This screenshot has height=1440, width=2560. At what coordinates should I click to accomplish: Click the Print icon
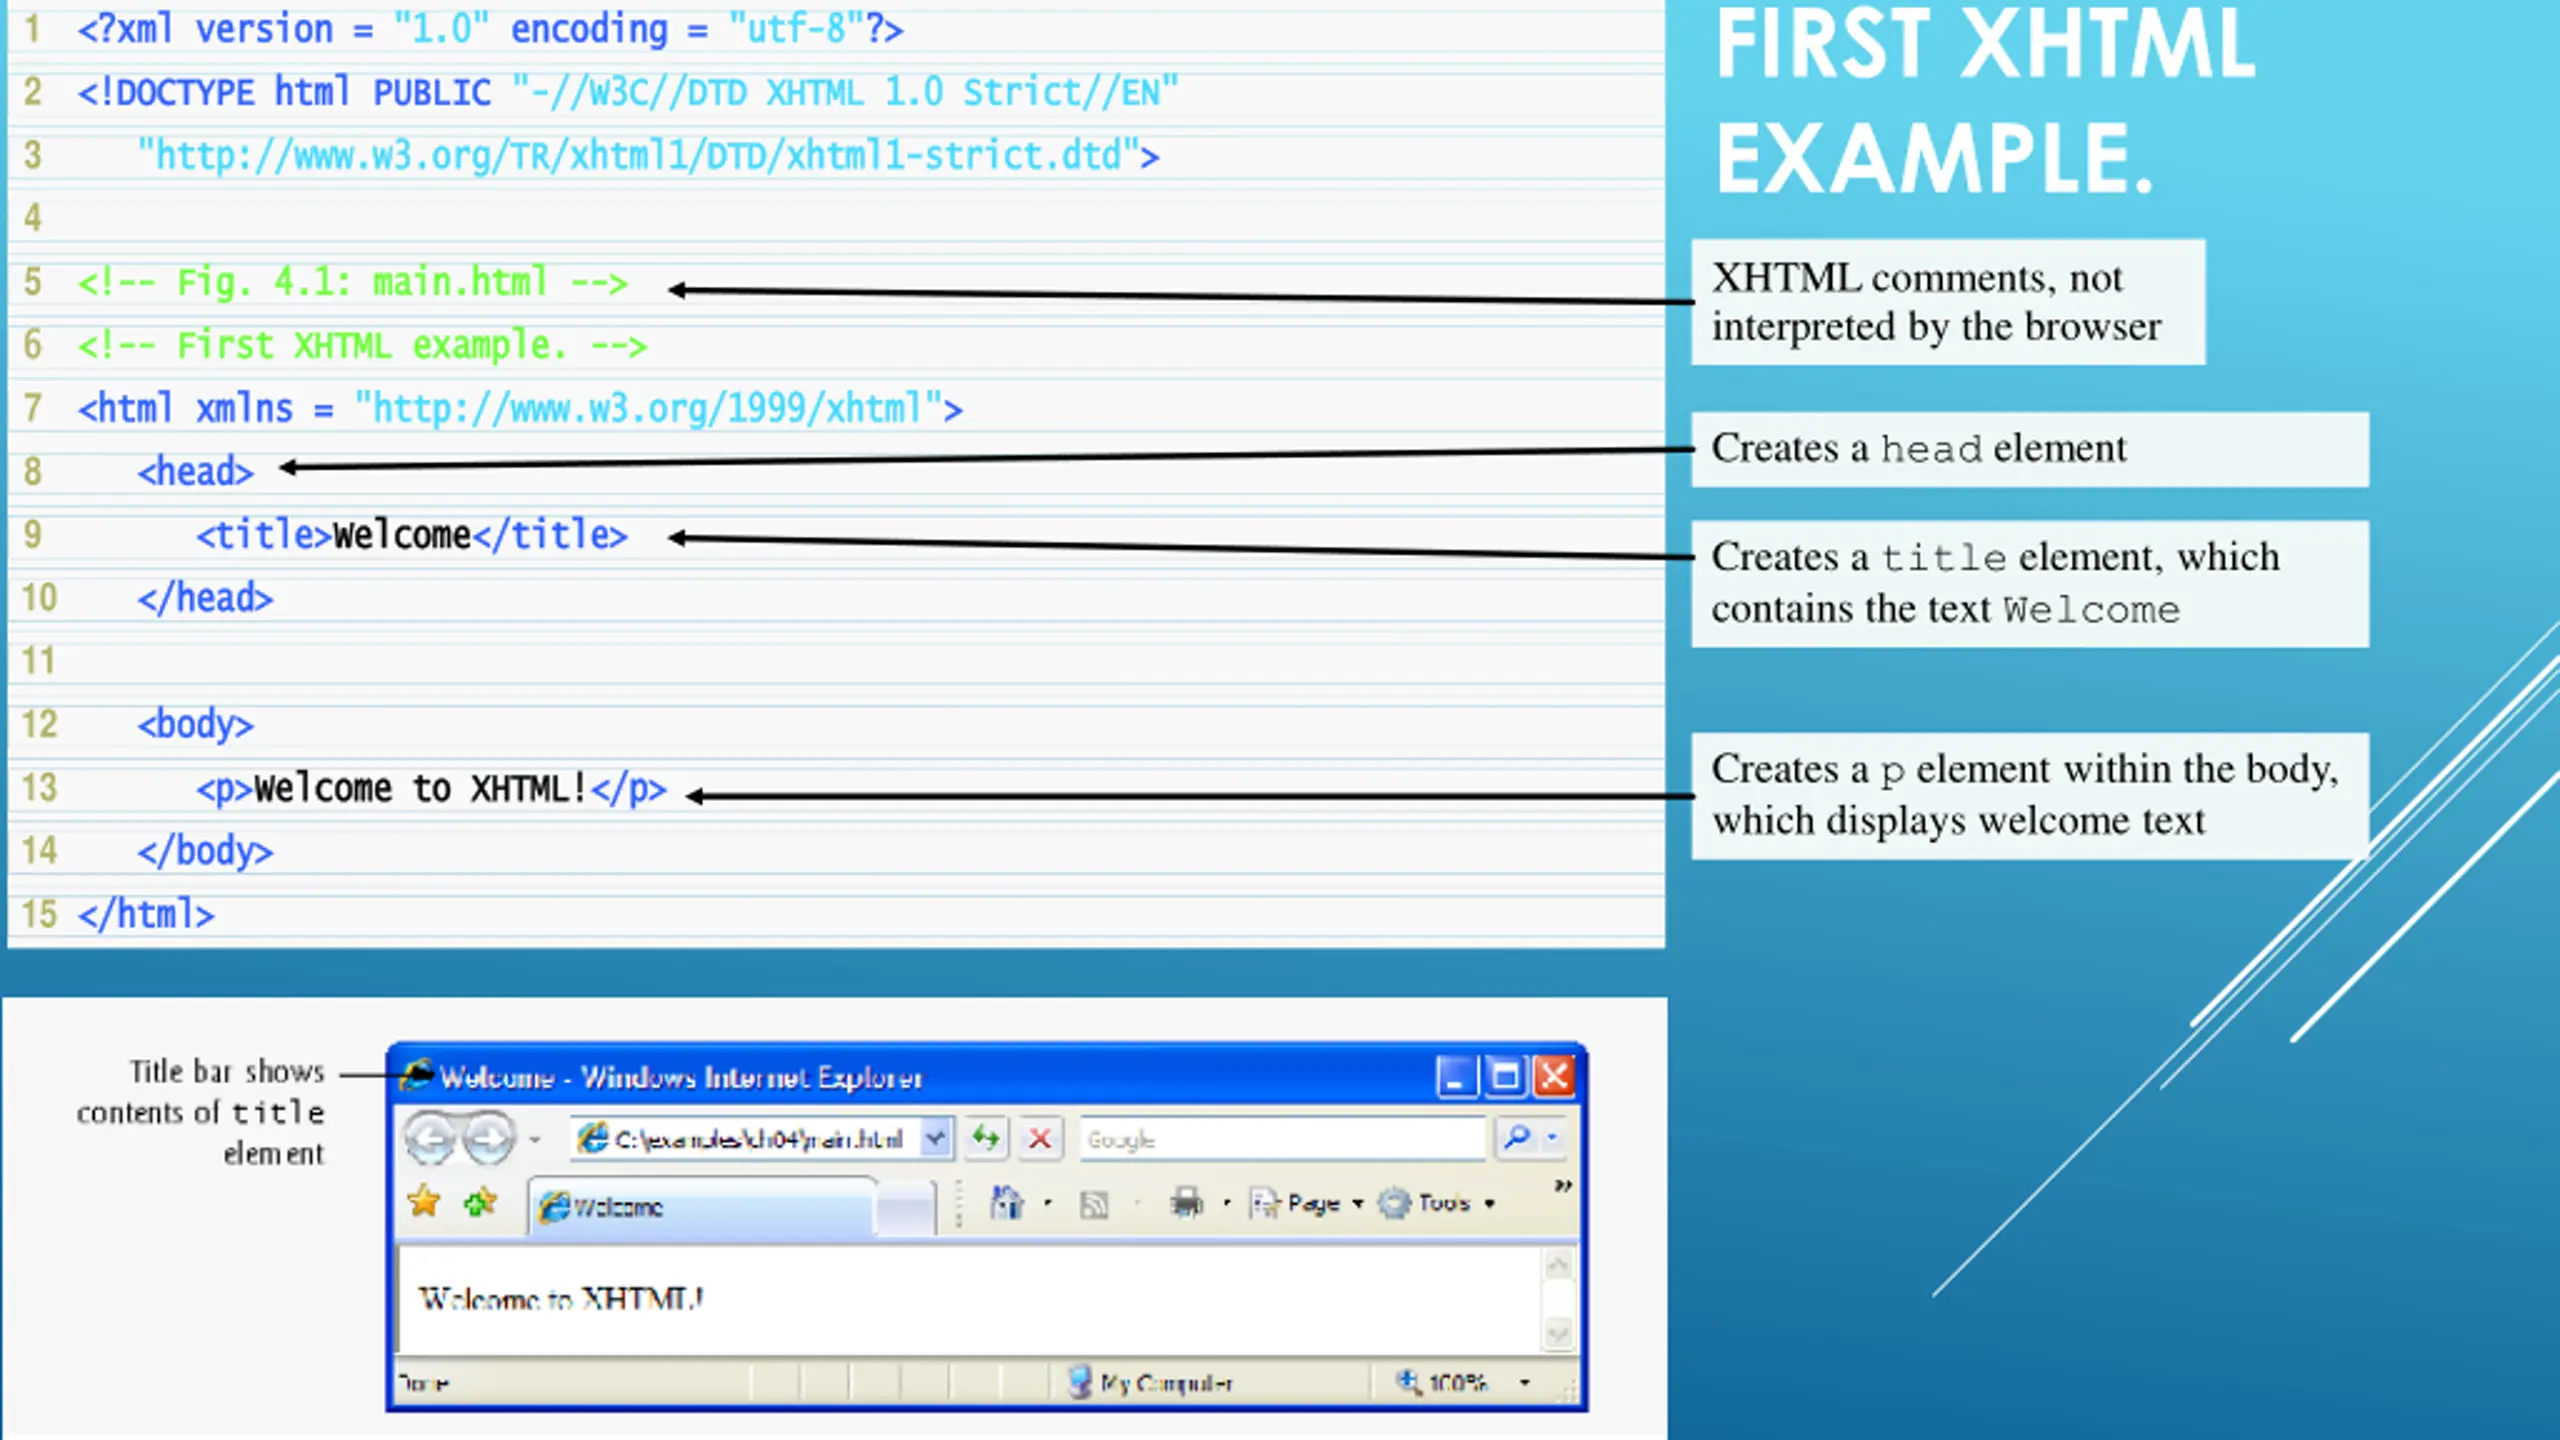click(1187, 1202)
